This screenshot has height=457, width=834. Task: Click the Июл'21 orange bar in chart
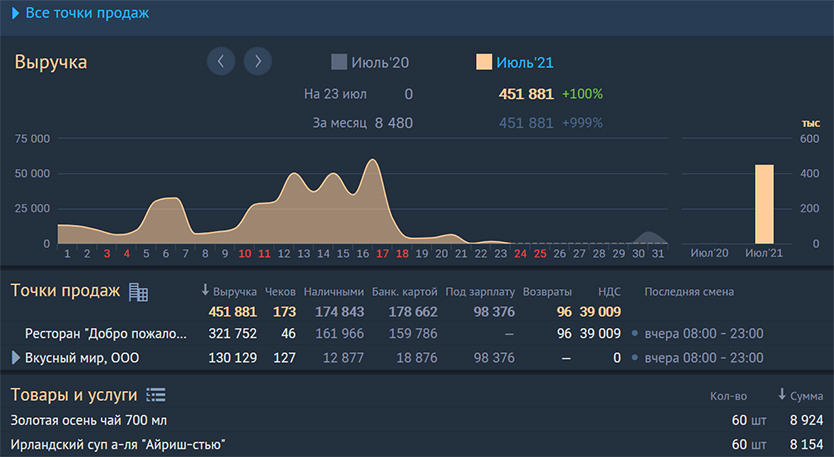coord(764,204)
